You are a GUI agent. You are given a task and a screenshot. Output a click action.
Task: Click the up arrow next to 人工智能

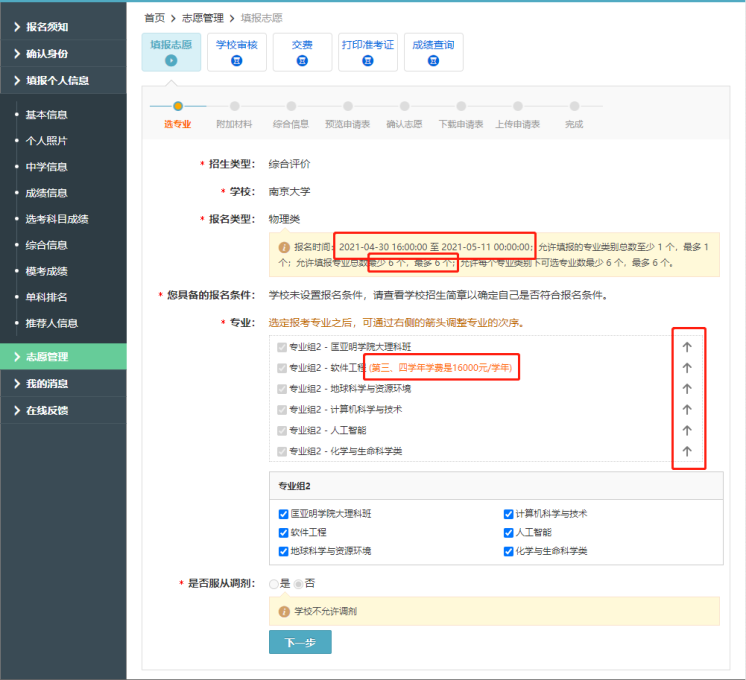pos(687,430)
